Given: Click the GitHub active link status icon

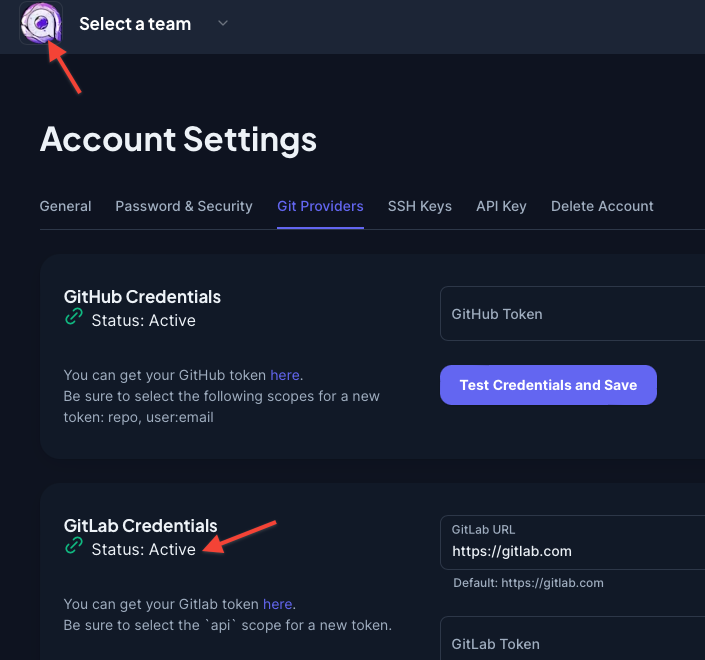Looking at the screenshot, I should pyautogui.click(x=73, y=319).
